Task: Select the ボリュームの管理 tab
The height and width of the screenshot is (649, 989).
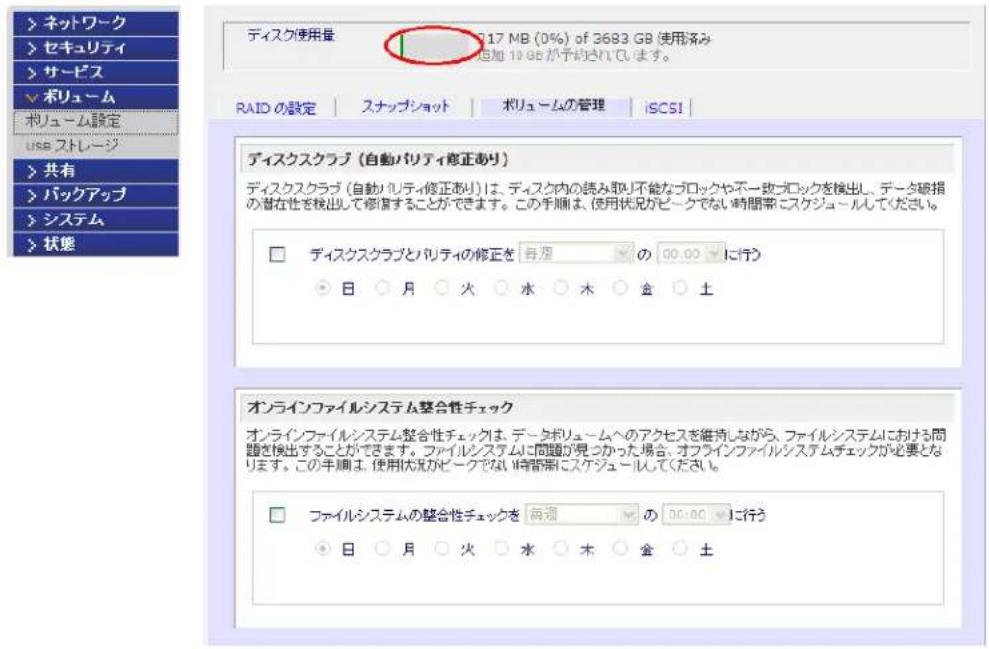Action: pos(553,105)
